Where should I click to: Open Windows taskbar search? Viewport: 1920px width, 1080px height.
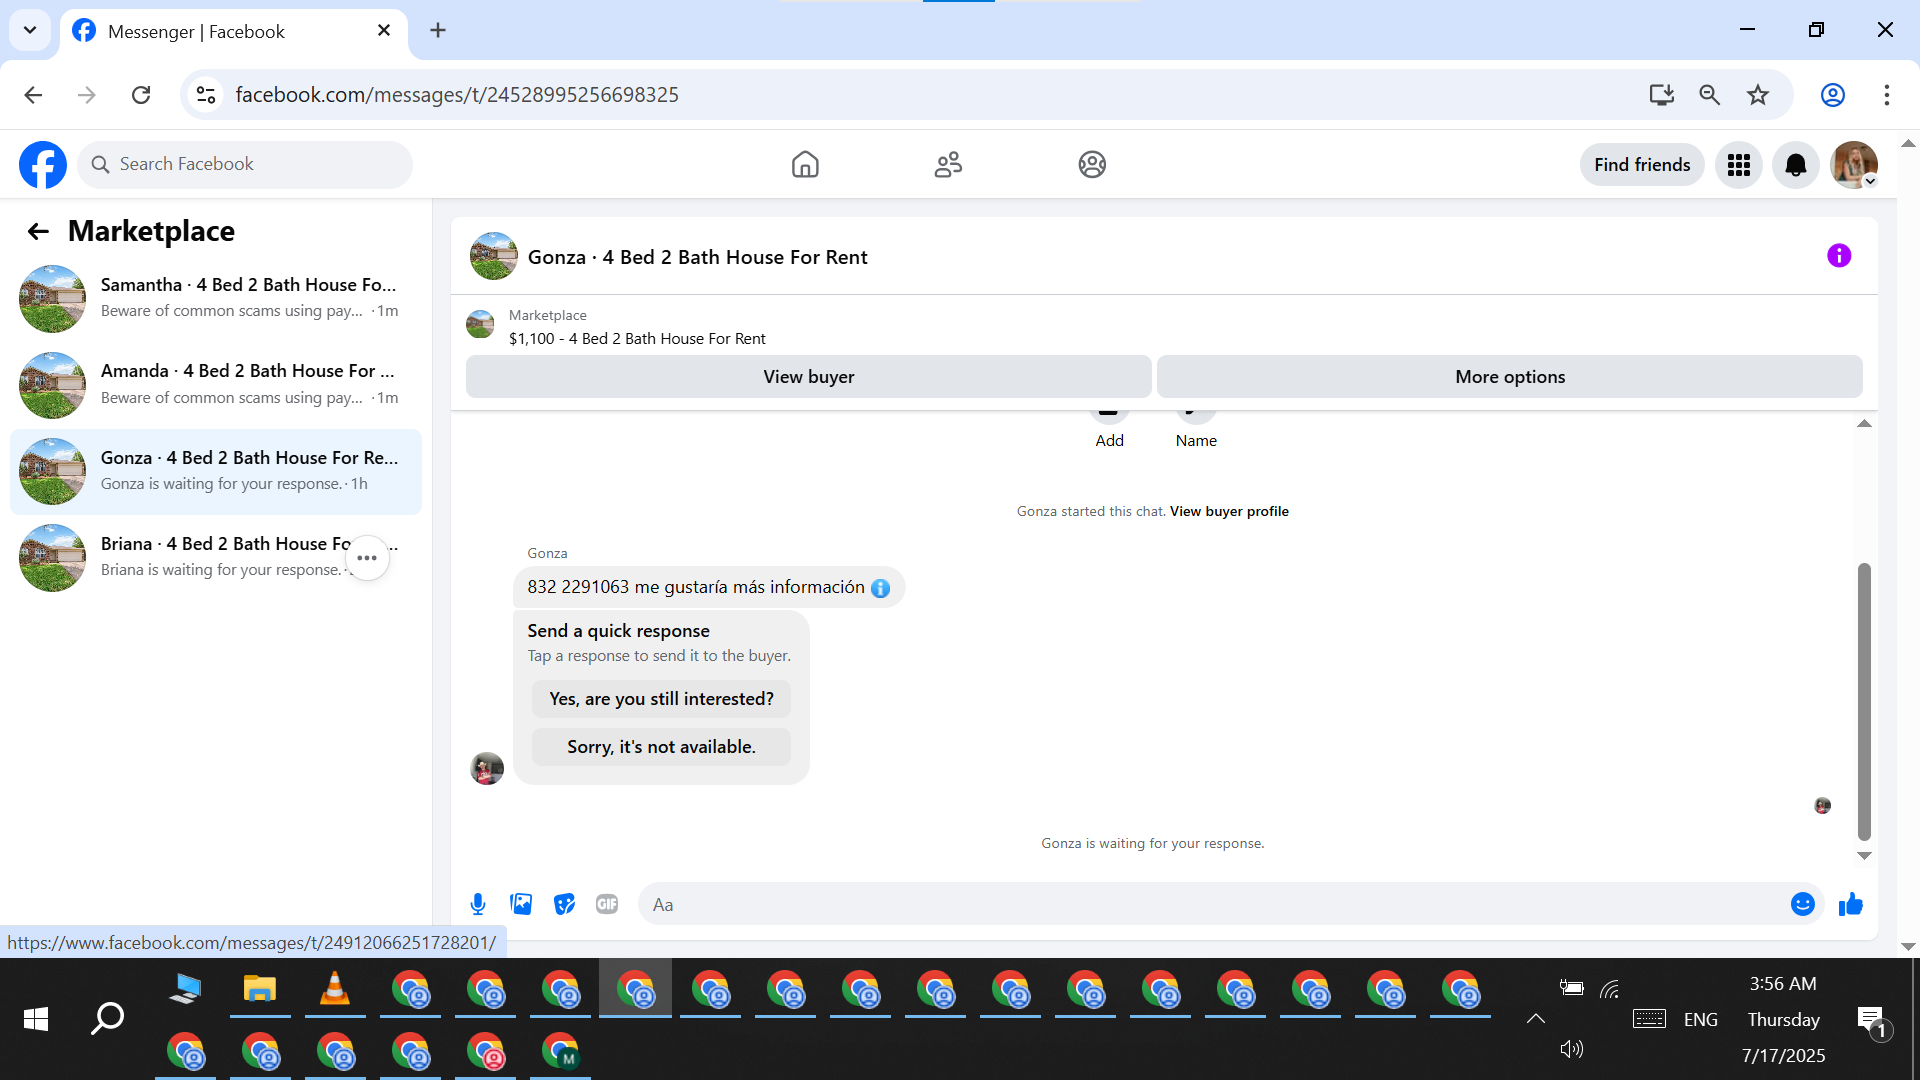pos(107,1019)
